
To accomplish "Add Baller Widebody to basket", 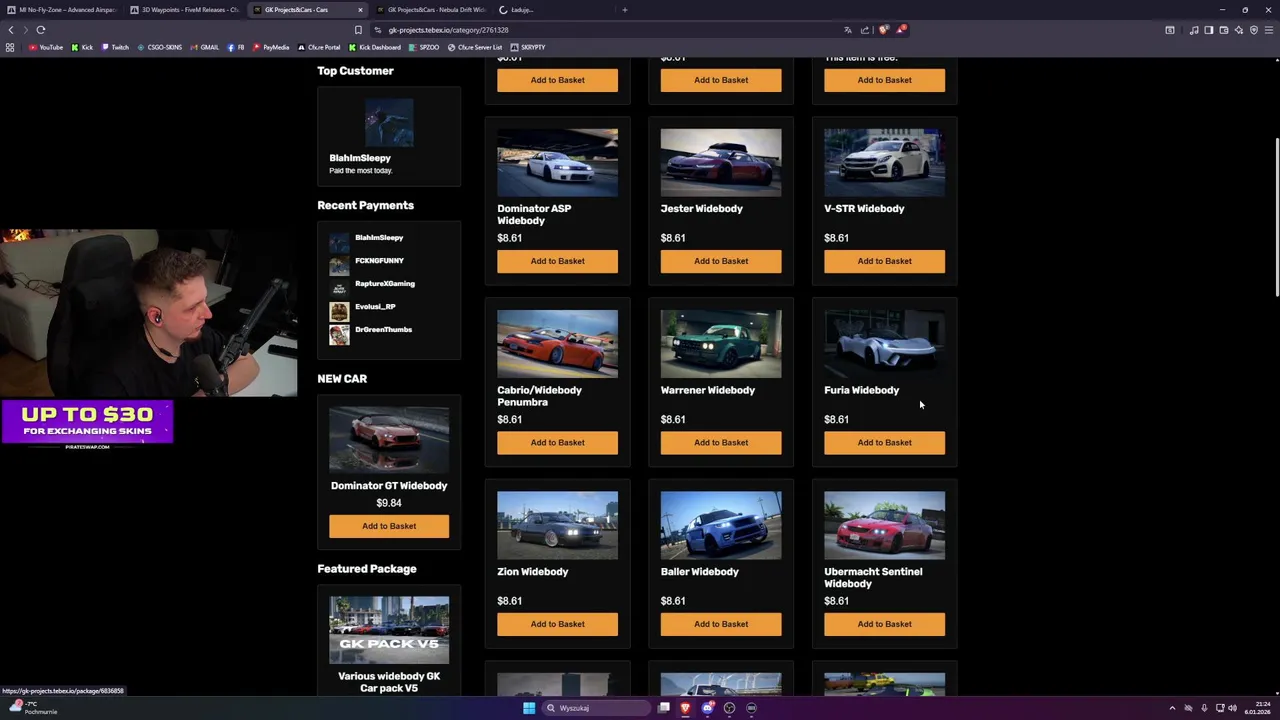I will pos(721,624).
